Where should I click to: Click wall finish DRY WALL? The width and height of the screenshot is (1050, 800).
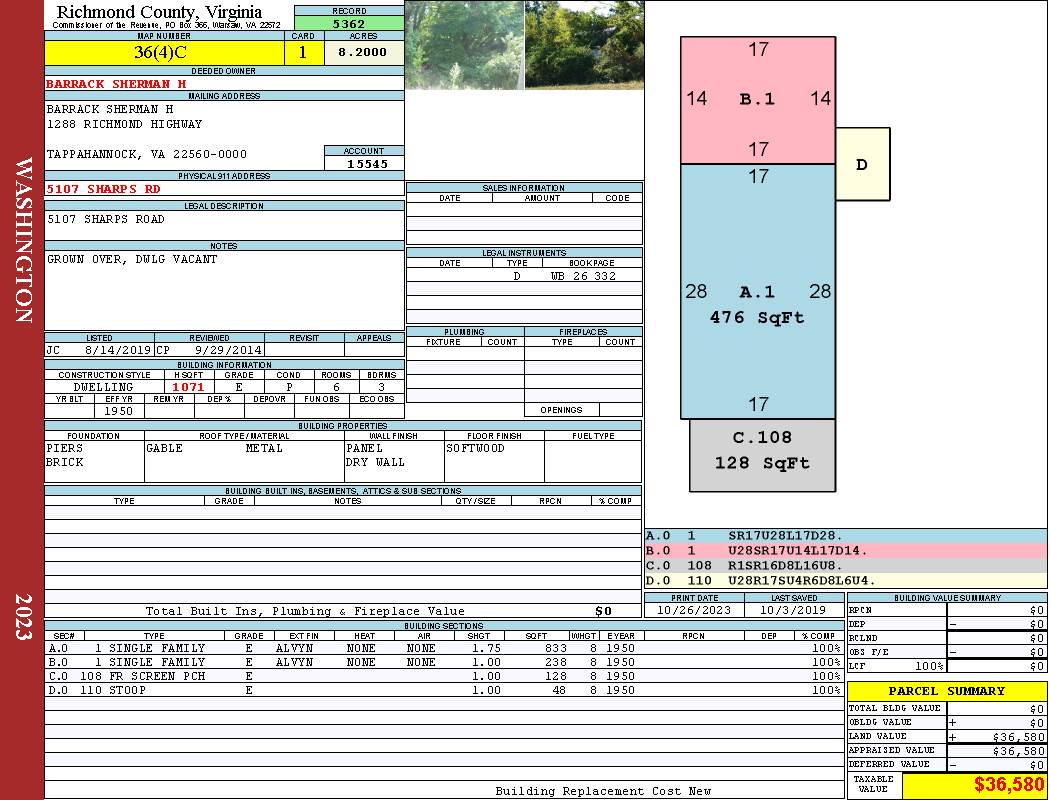tap(375, 462)
